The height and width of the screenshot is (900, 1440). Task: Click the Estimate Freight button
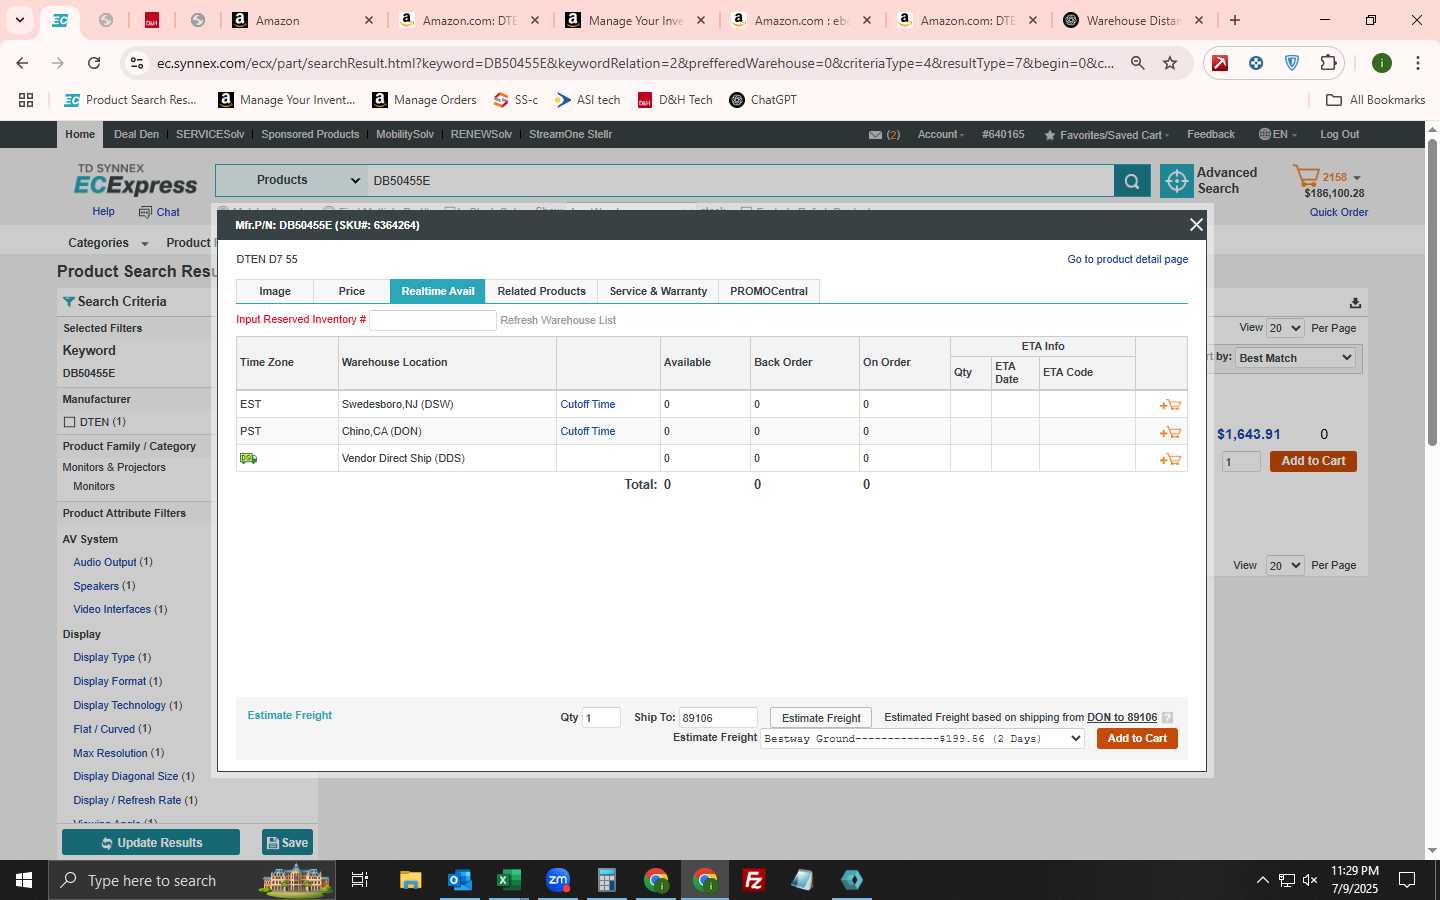pos(821,718)
